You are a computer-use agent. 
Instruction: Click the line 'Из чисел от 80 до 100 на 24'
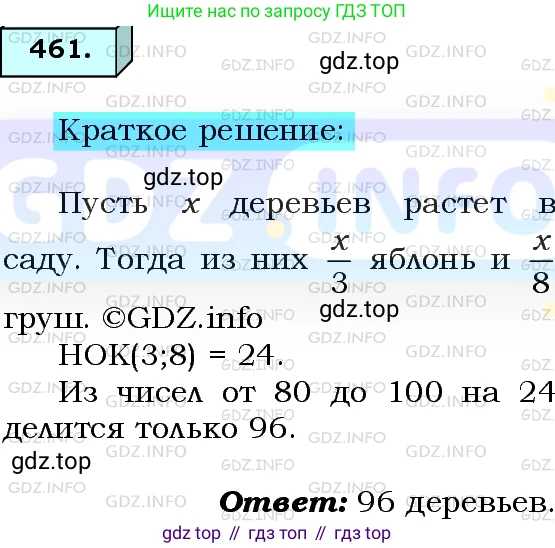click(x=306, y=392)
